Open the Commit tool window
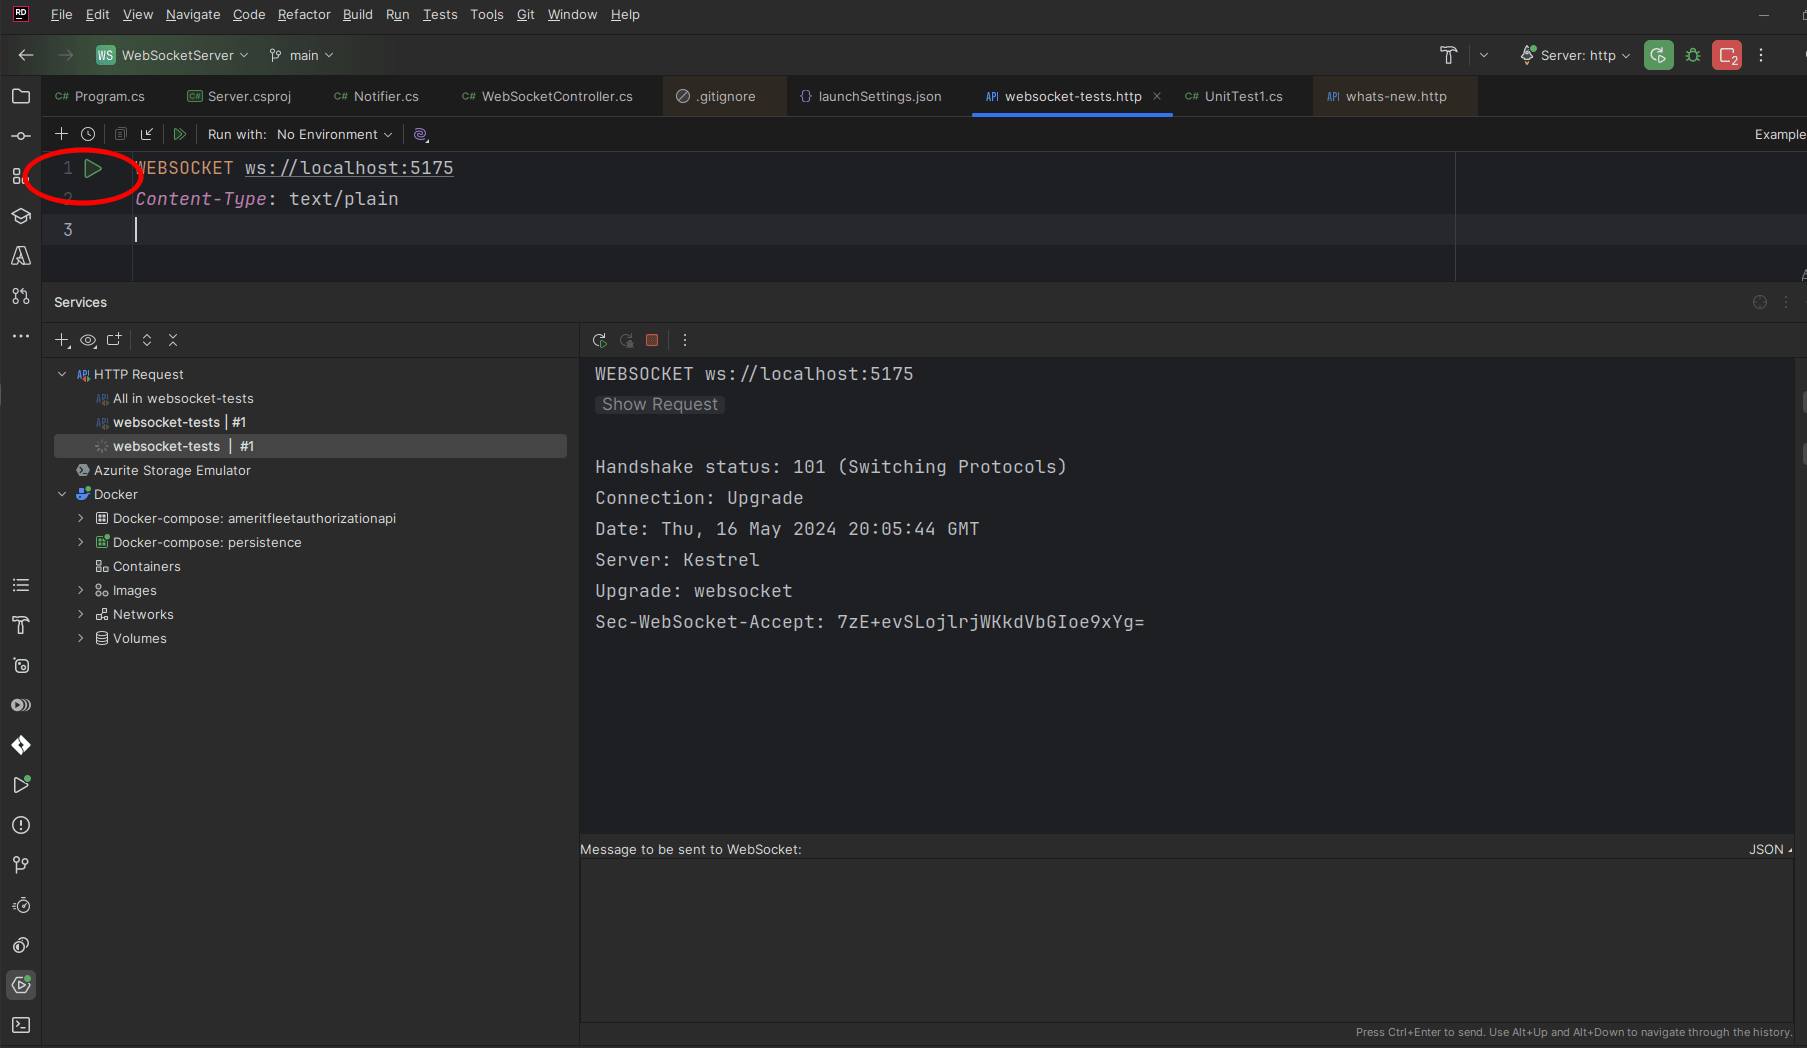Viewport: 1807px width, 1048px height. click(x=20, y=136)
